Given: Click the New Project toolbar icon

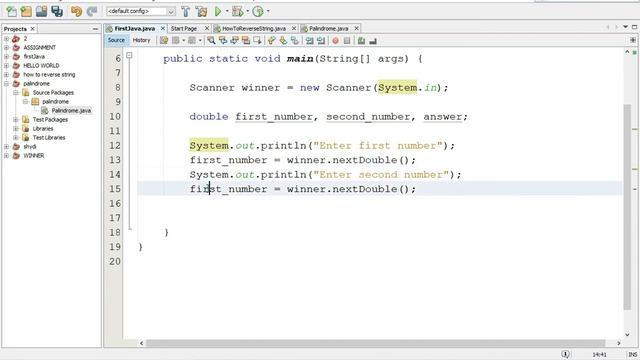Looking at the screenshot, I should (x=26, y=11).
